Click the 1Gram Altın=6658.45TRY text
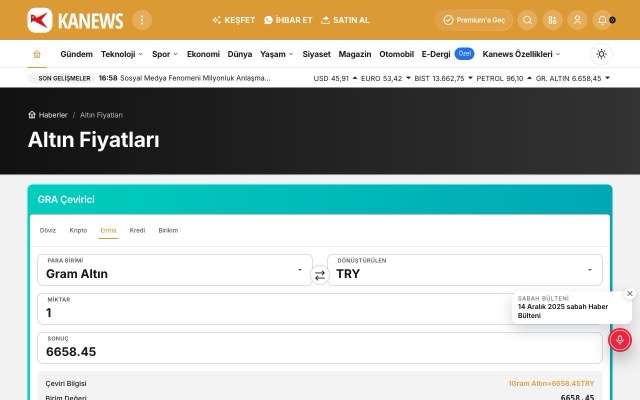 click(x=551, y=383)
